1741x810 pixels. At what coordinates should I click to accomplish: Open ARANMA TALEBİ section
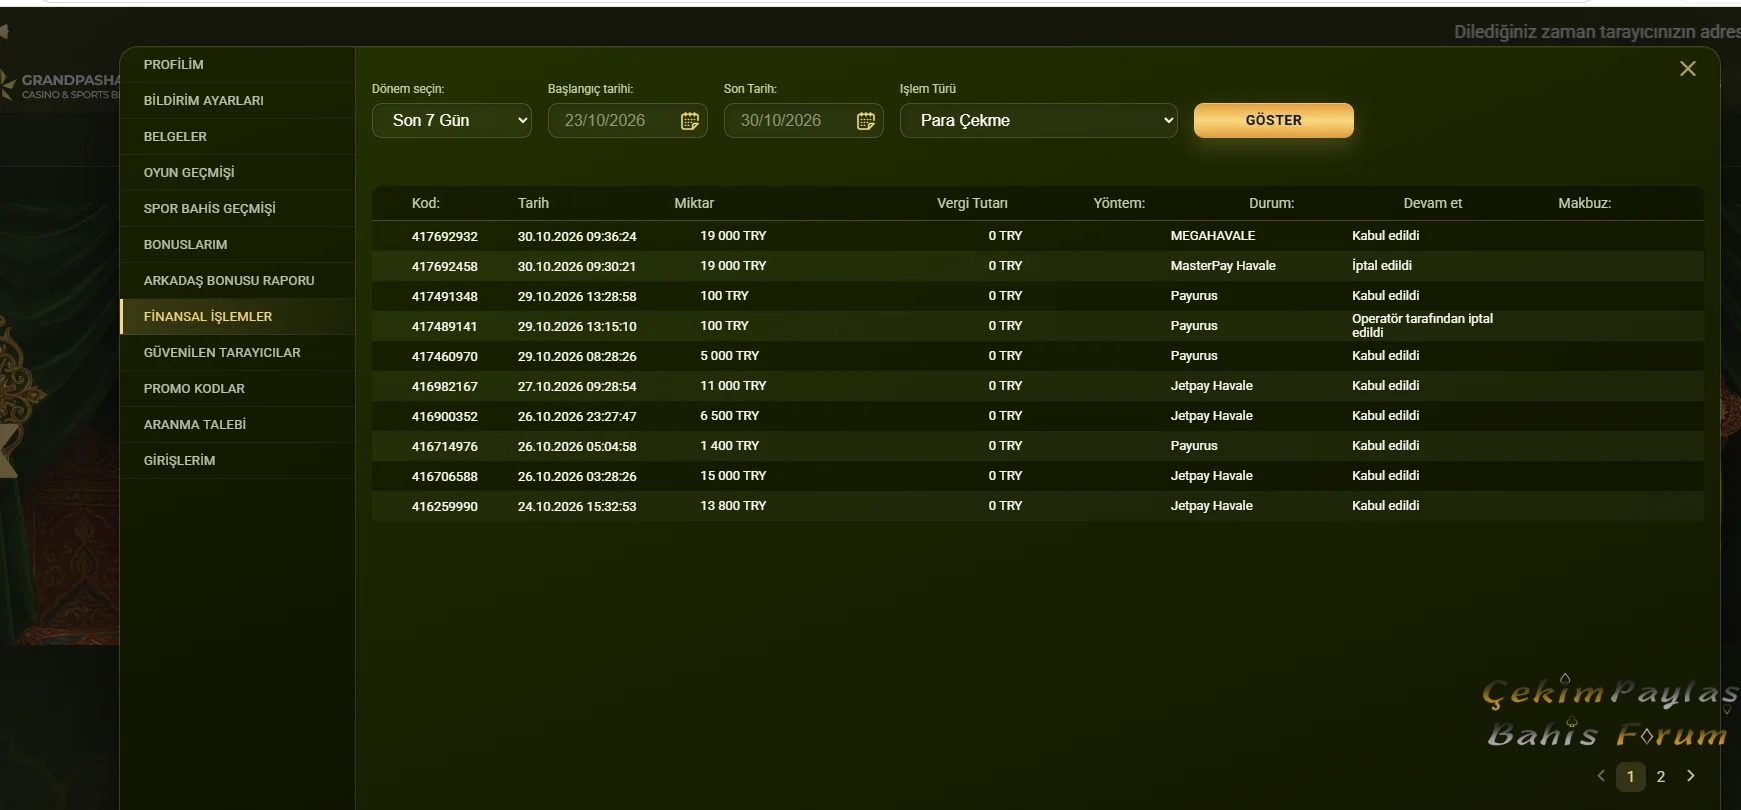tap(237, 425)
